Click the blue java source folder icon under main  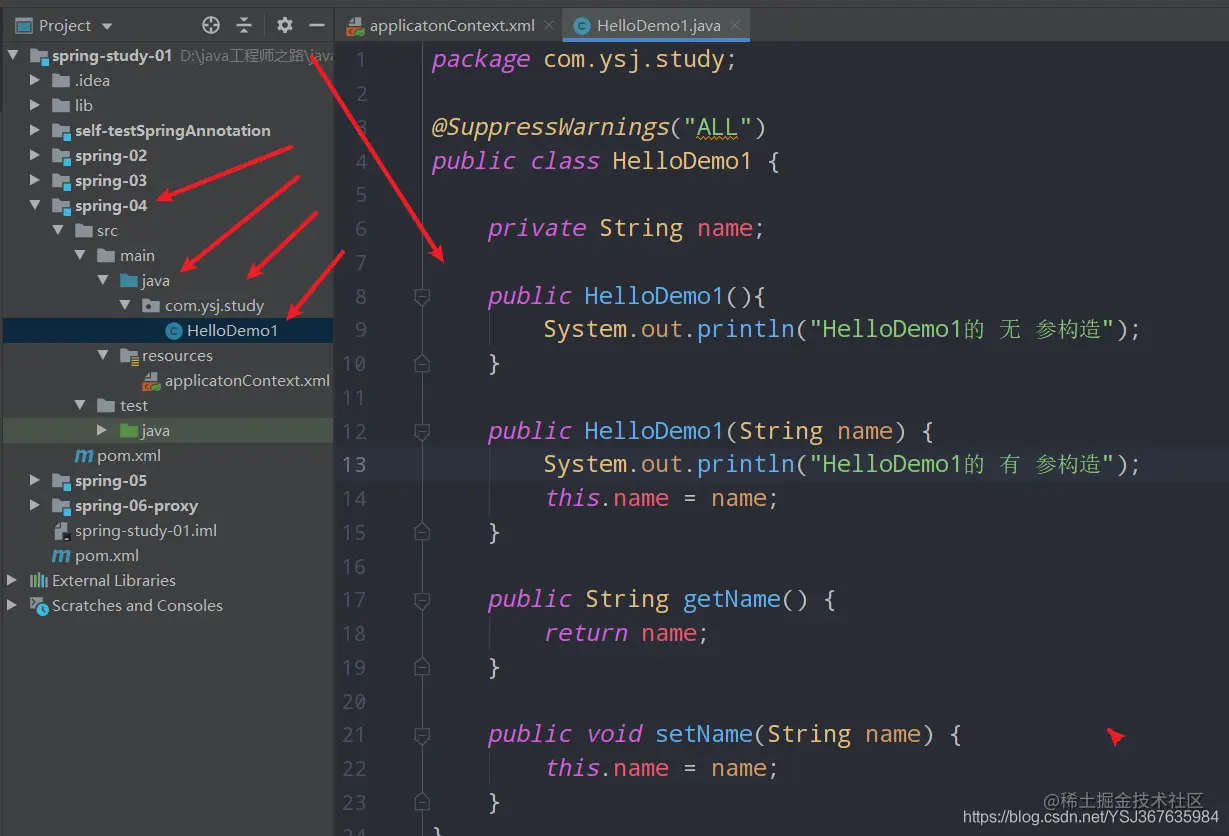tap(129, 280)
